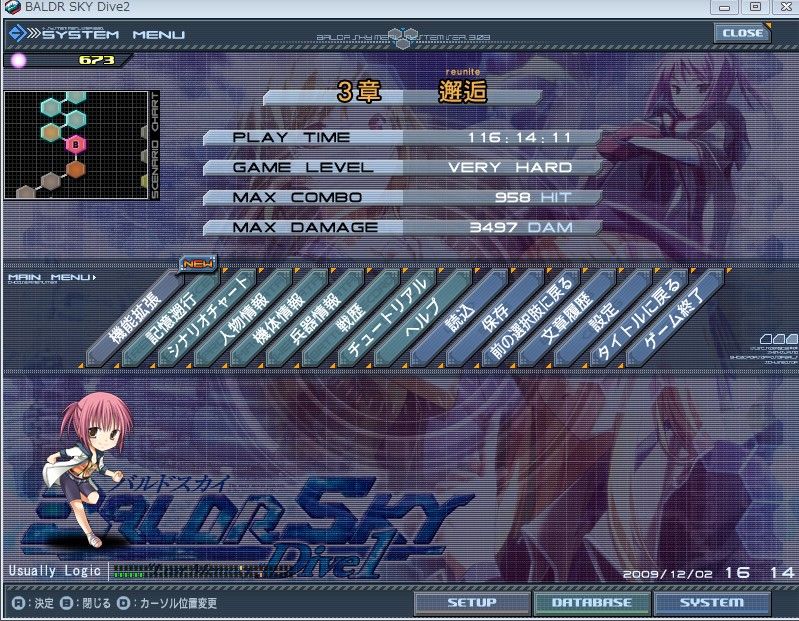Maximize the BALDR SKY Dive2 window

(755, 7)
